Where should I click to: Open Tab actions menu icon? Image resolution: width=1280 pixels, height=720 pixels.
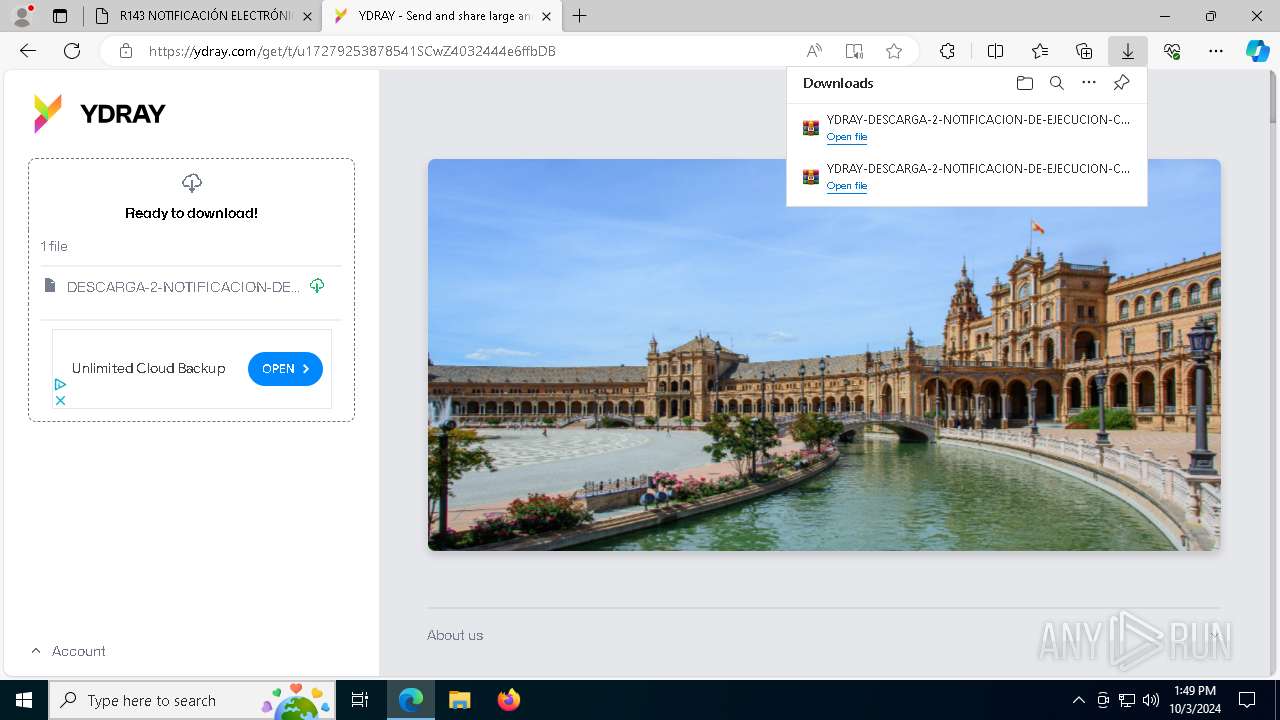pyautogui.click(x=60, y=16)
